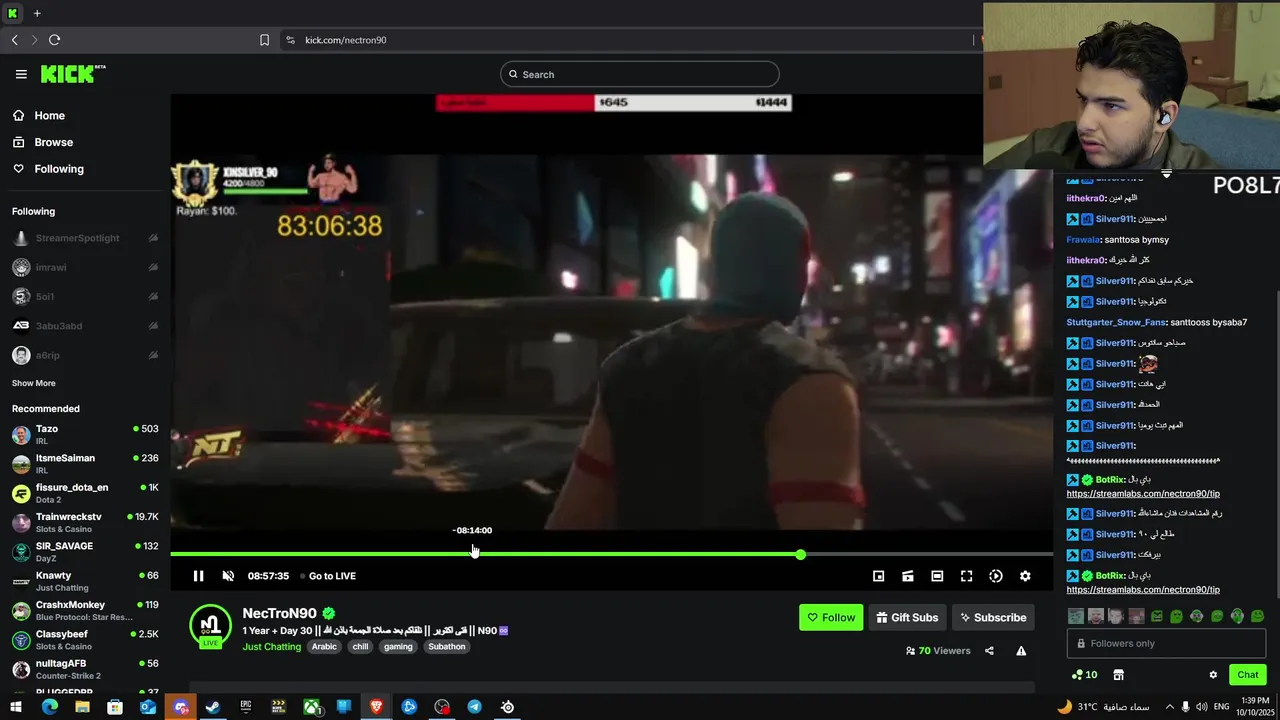This screenshot has width=1280, height=720.
Task: Share the stream via the share icon
Action: (989, 651)
